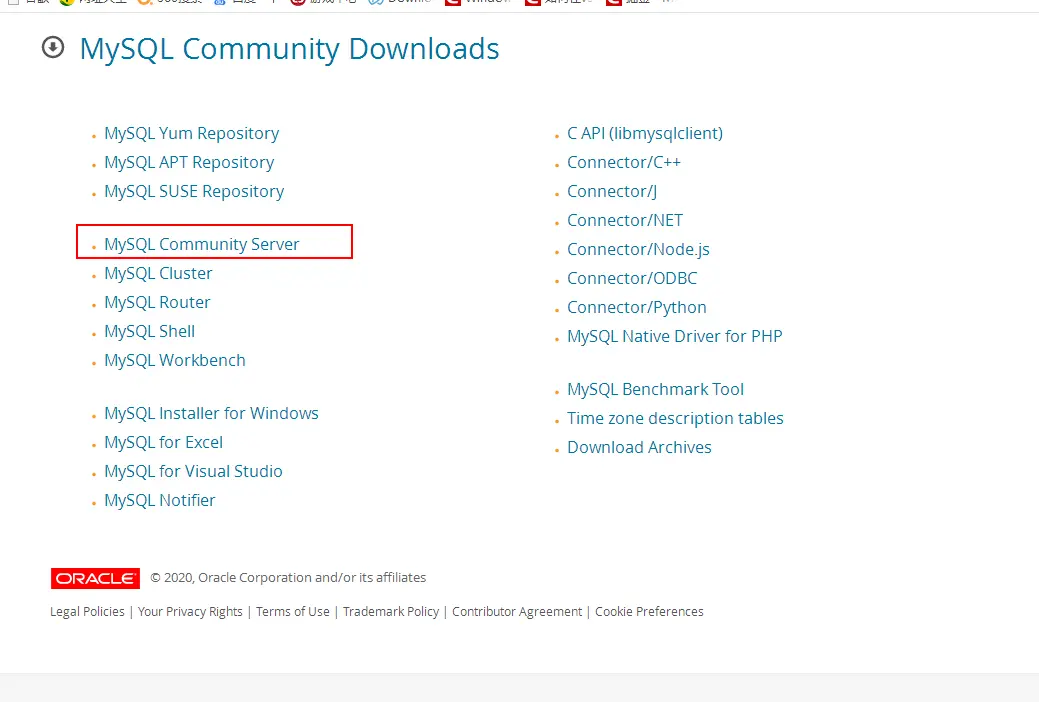This screenshot has height=702, width=1039.
Task: Click the Oracle Corporation copyright text
Action: (x=288, y=578)
